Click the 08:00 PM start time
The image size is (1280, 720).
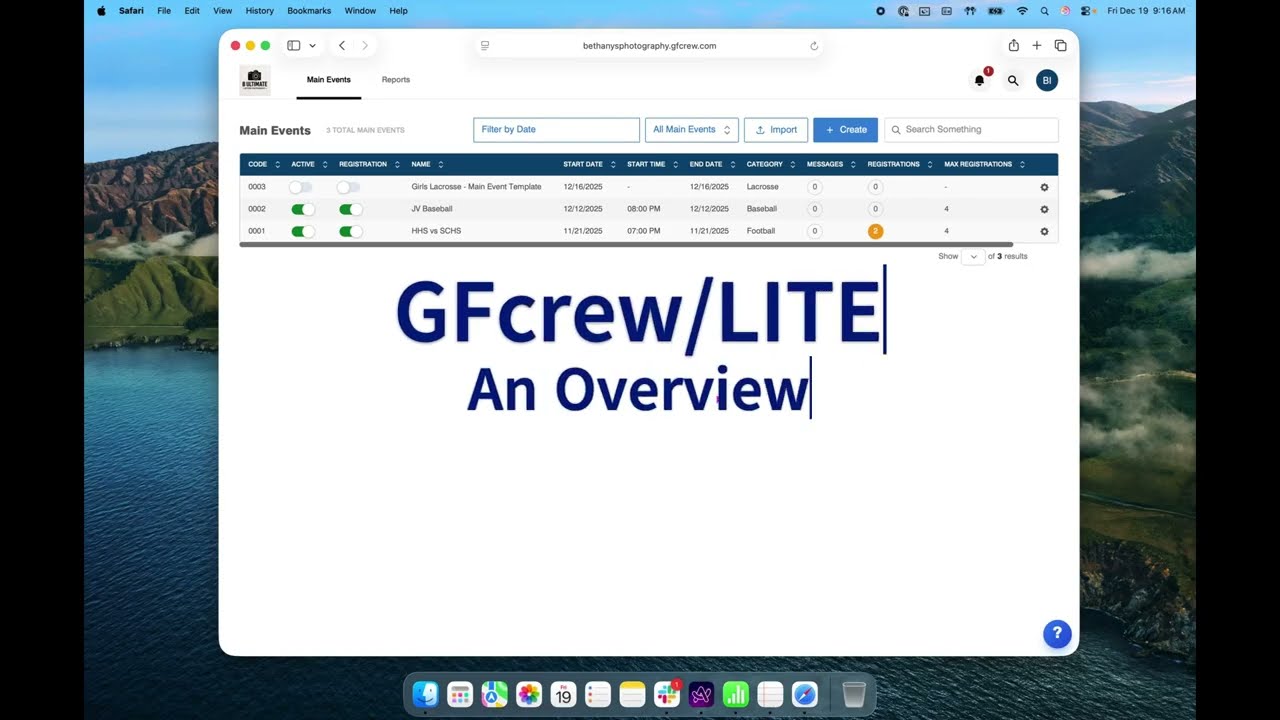643,209
